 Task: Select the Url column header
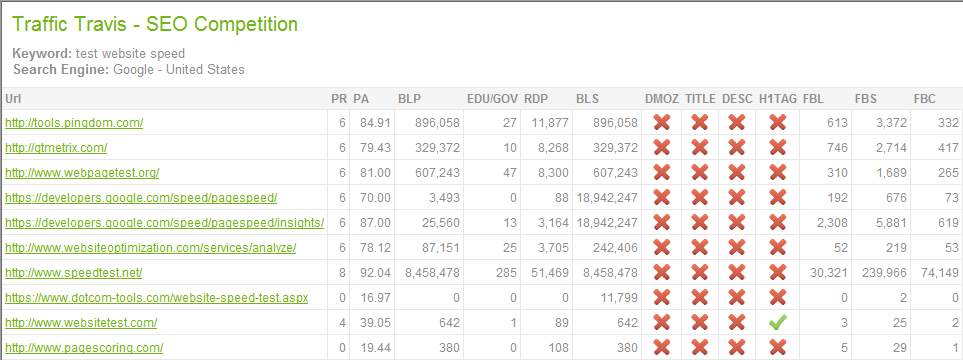point(13,99)
